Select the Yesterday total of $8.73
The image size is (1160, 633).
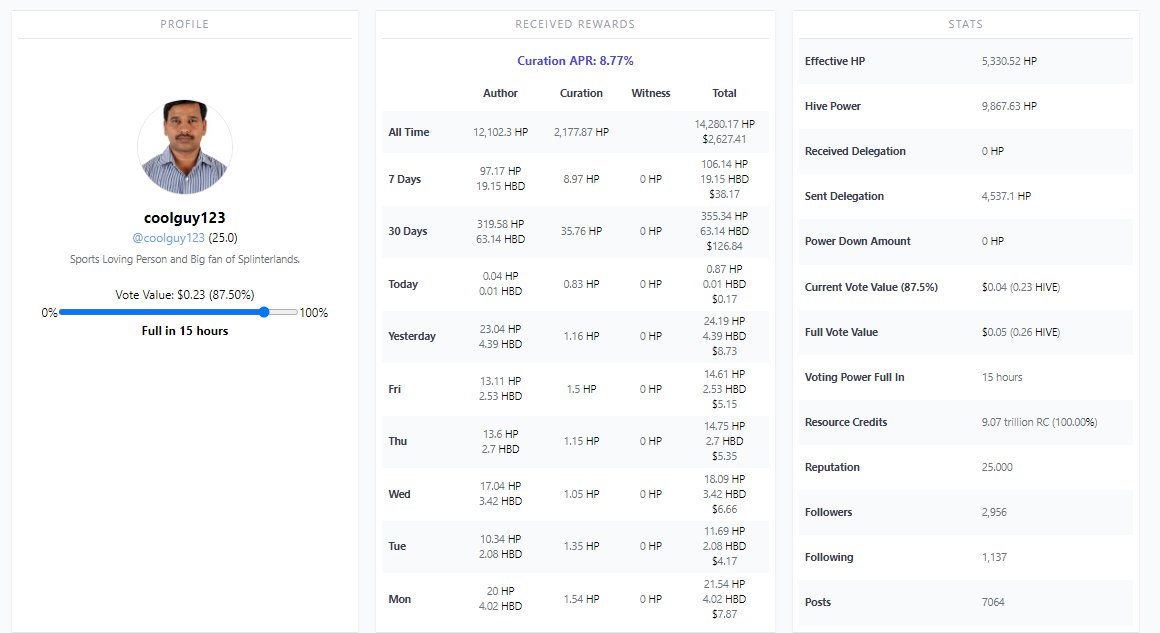pyautogui.click(x=724, y=351)
